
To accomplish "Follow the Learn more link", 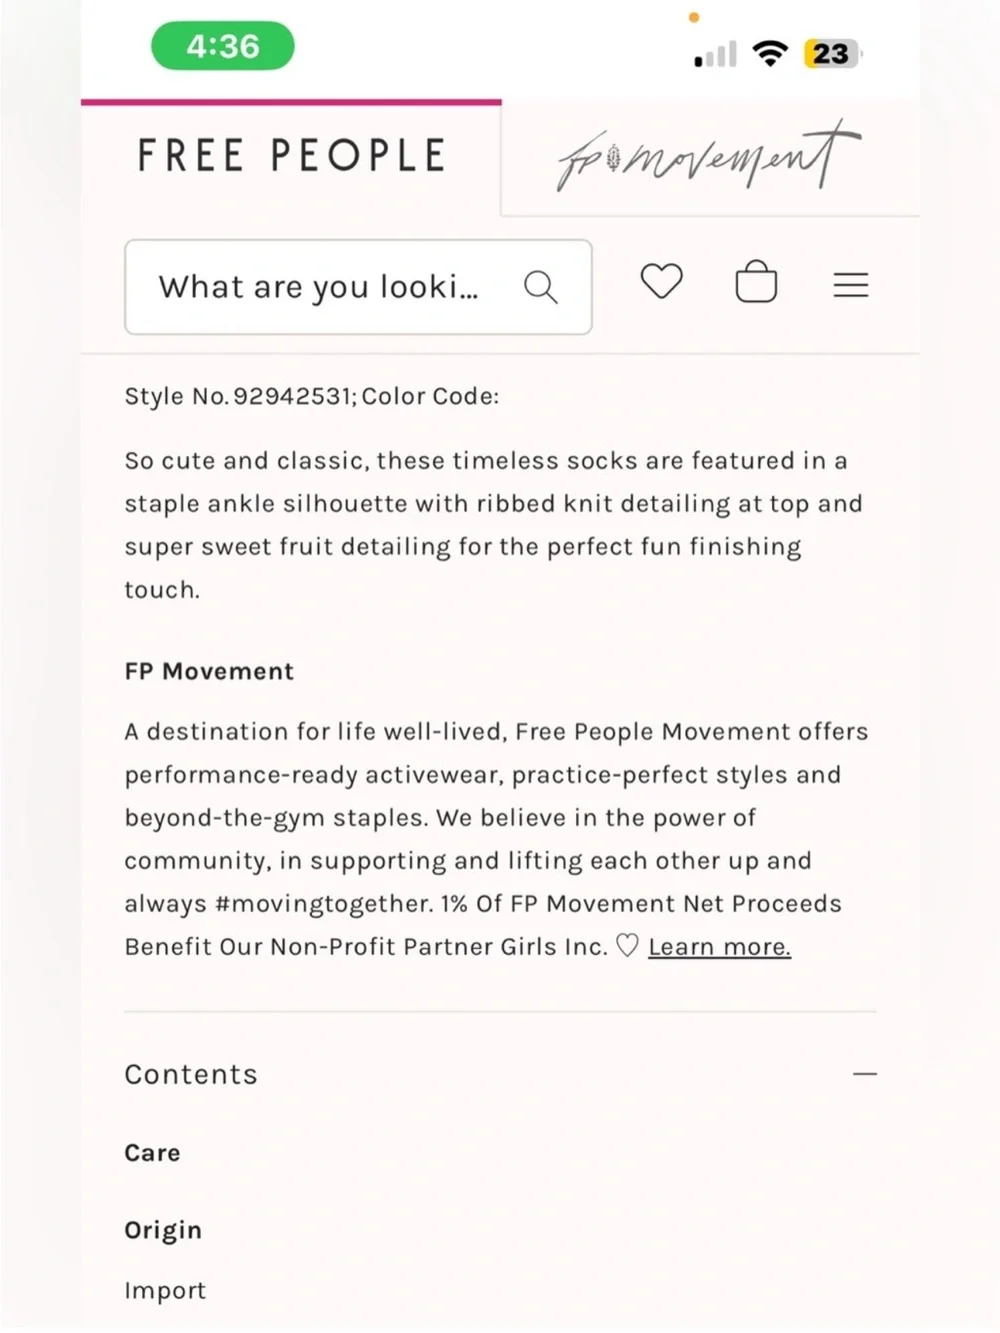I will click(x=719, y=946).
